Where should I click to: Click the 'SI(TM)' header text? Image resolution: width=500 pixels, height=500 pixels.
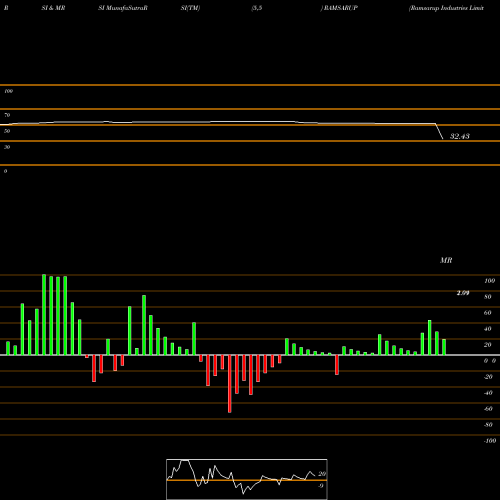(190, 8)
